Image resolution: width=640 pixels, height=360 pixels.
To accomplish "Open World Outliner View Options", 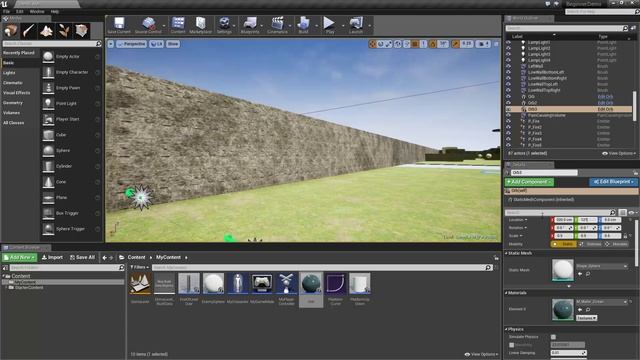I will (x=619, y=153).
